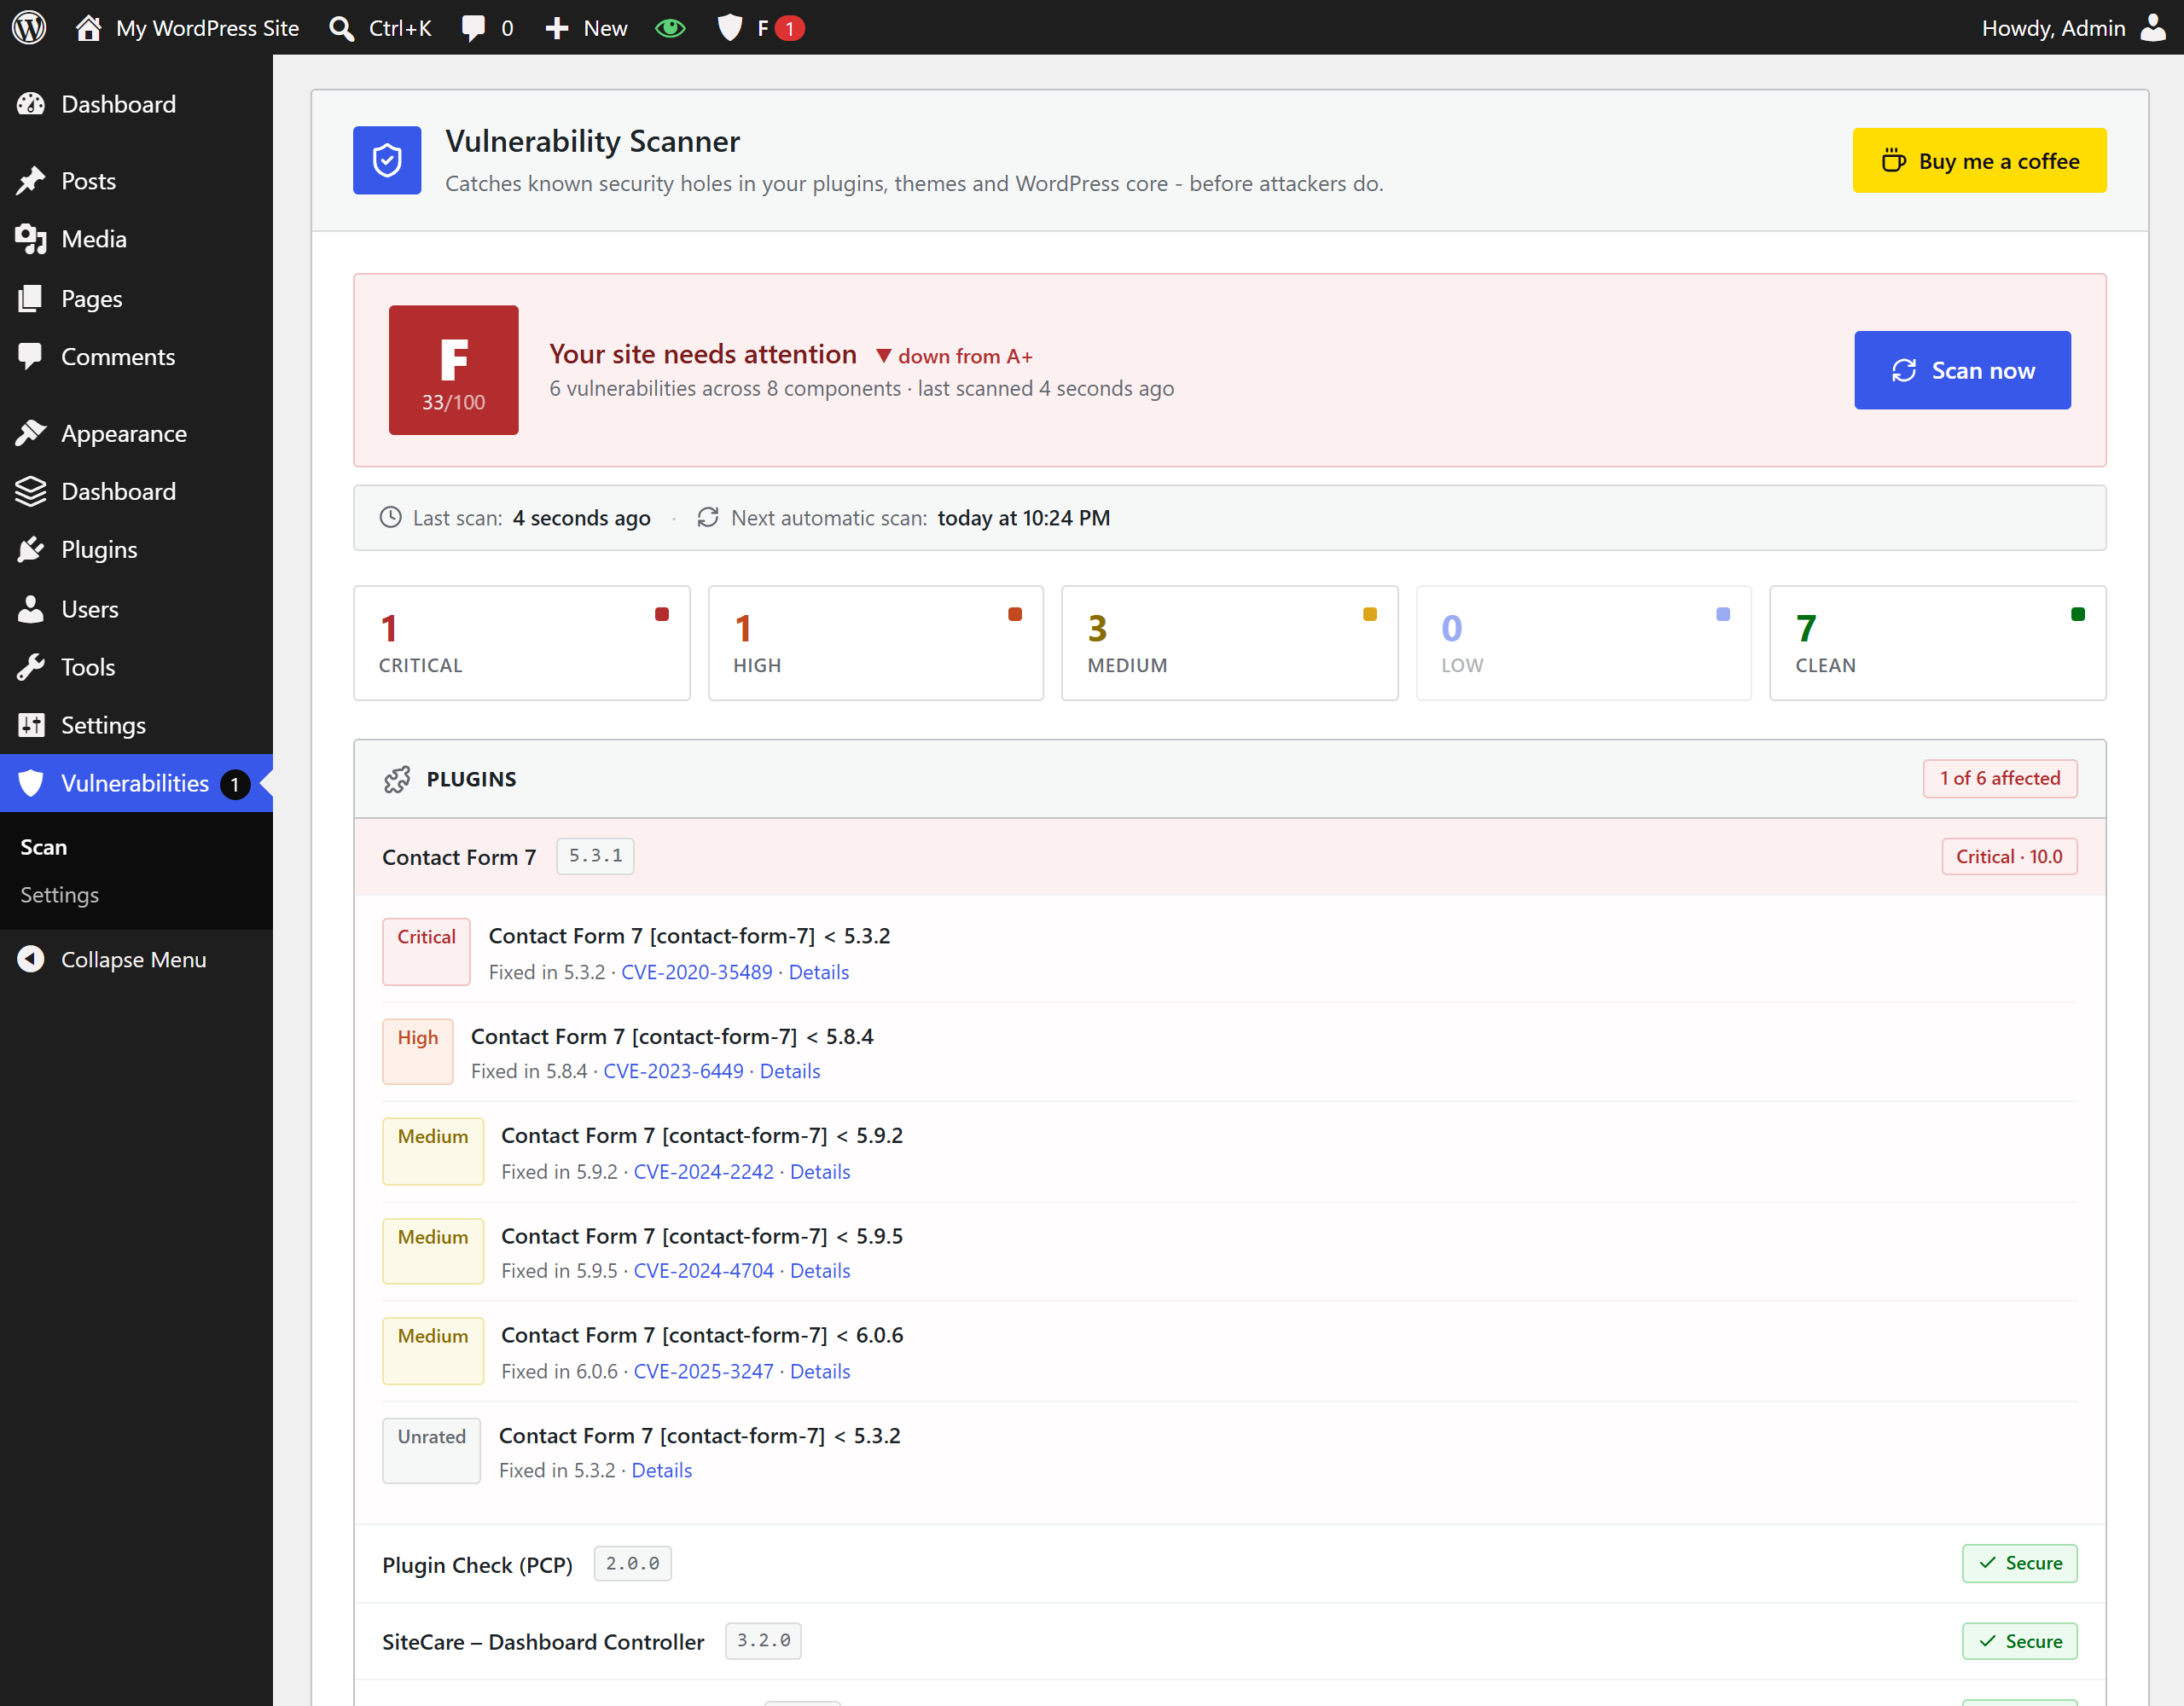Click the LOW count card

point(1584,643)
